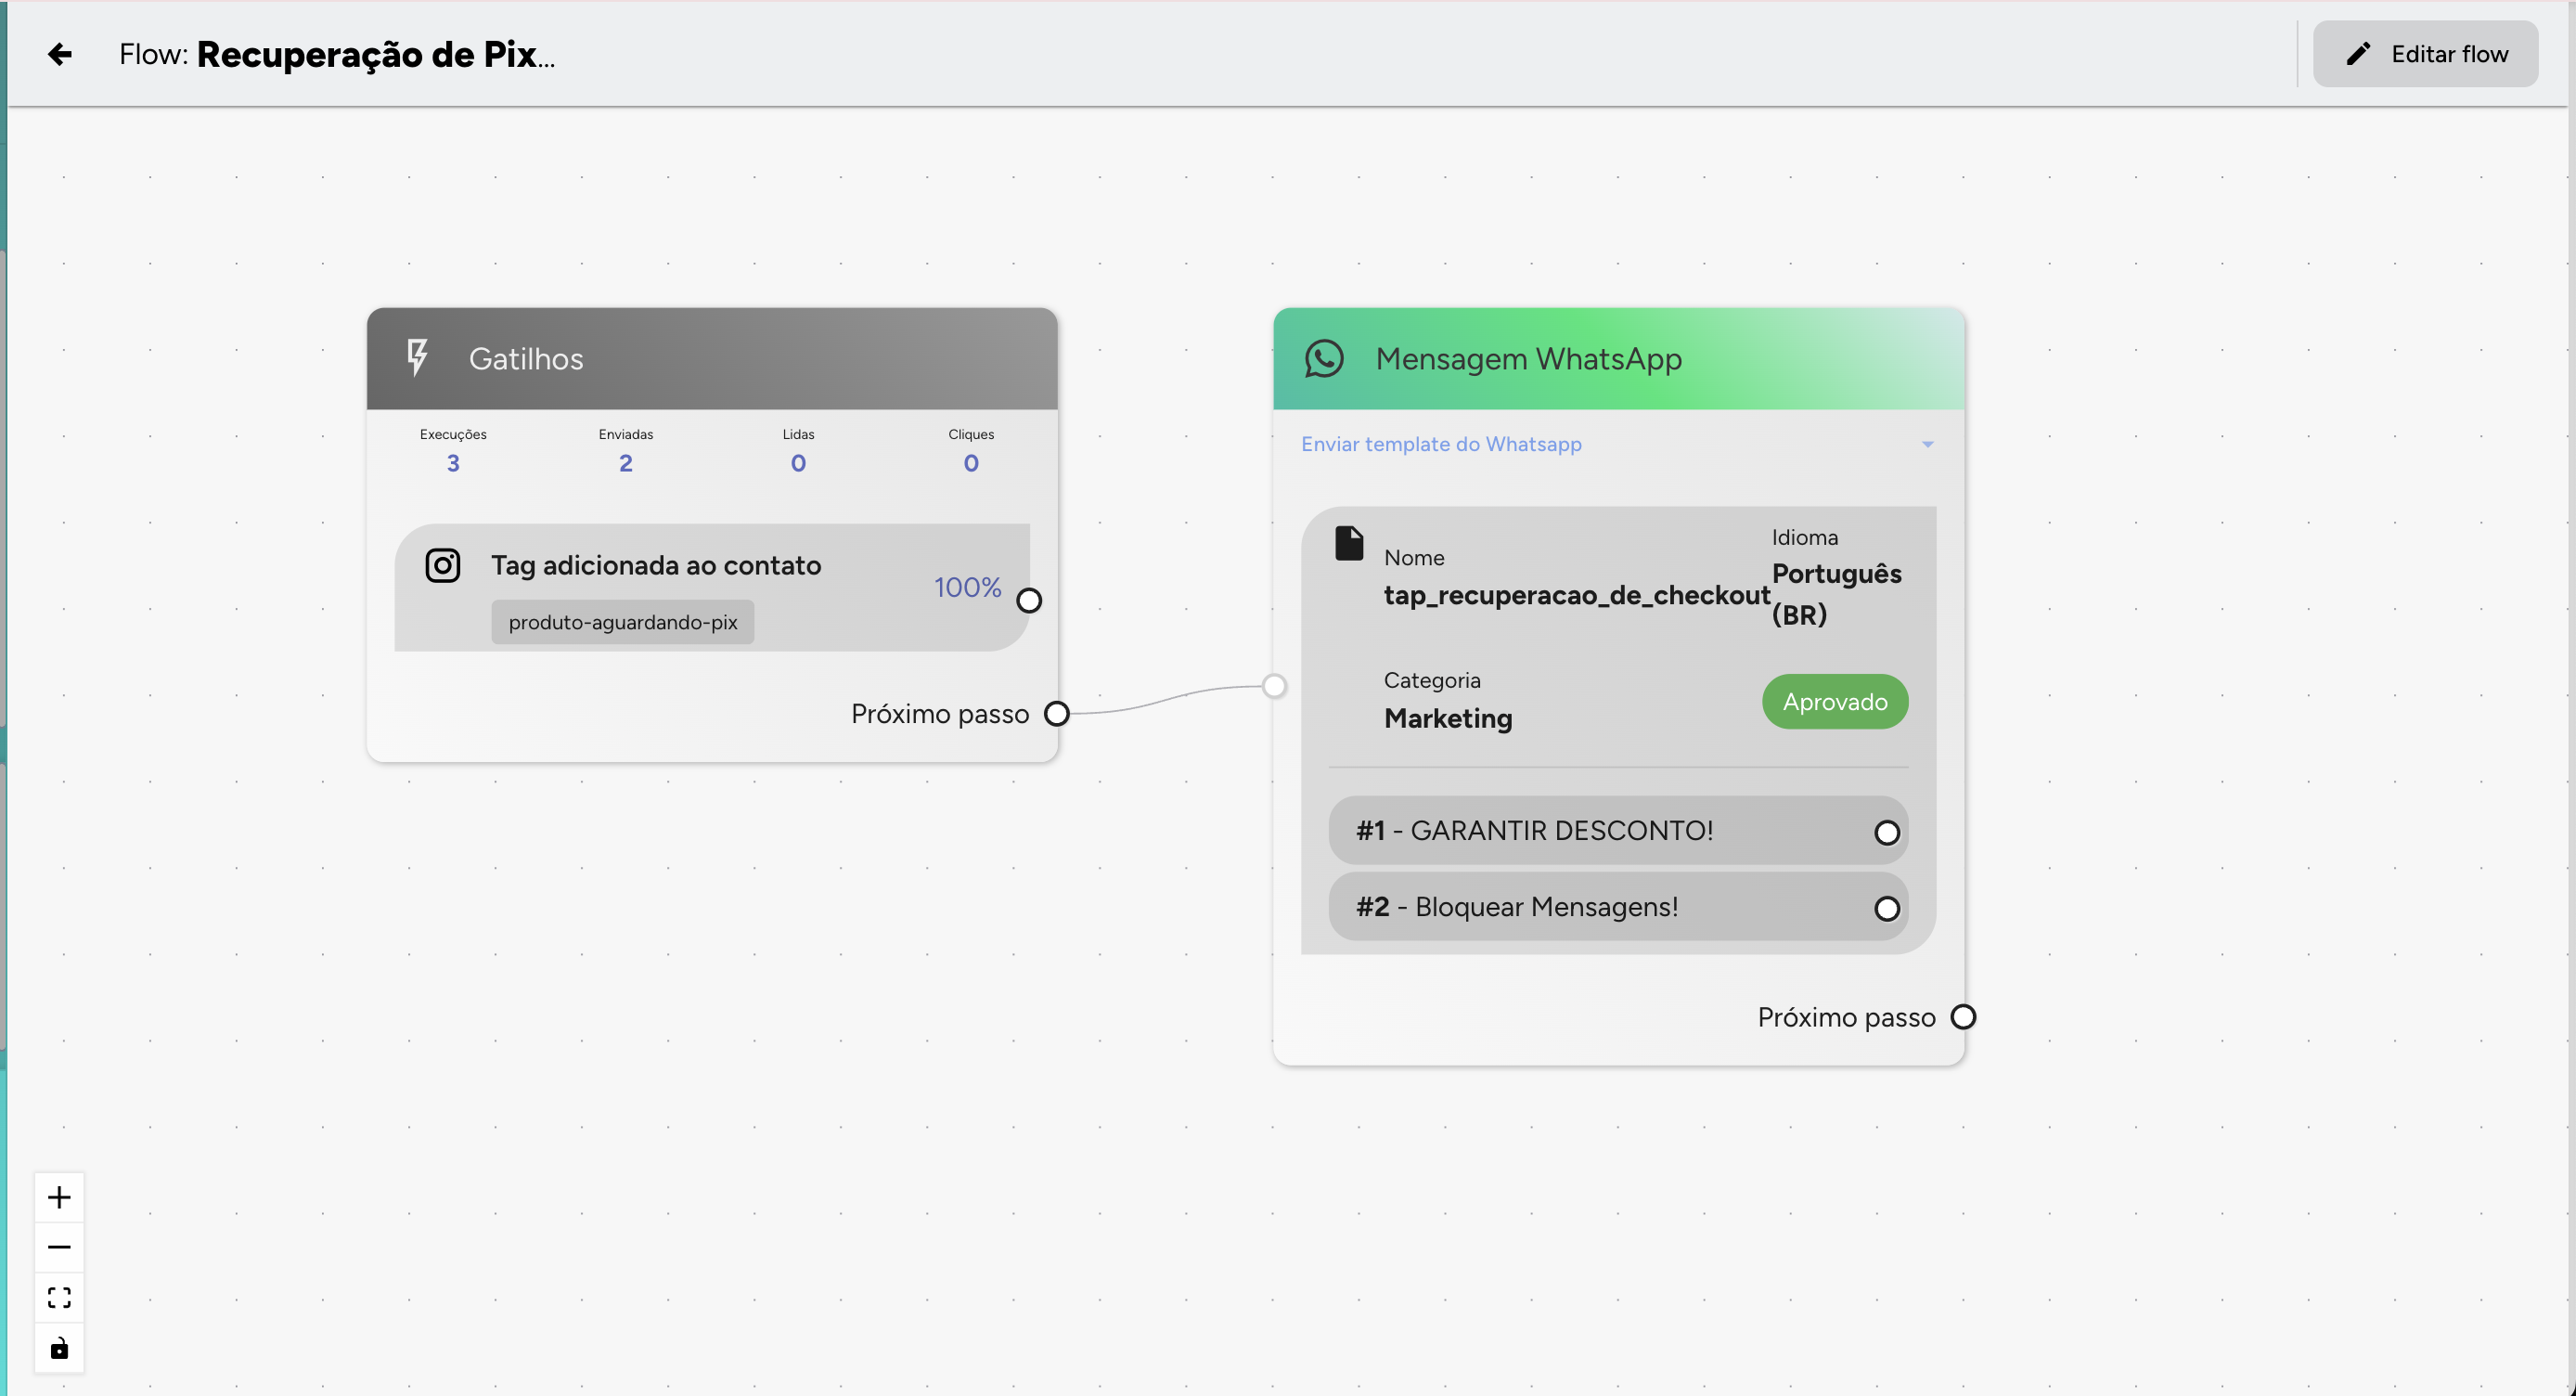This screenshot has height=1396, width=2576.
Task: Click the 100% percentage text
Action: 967,587
